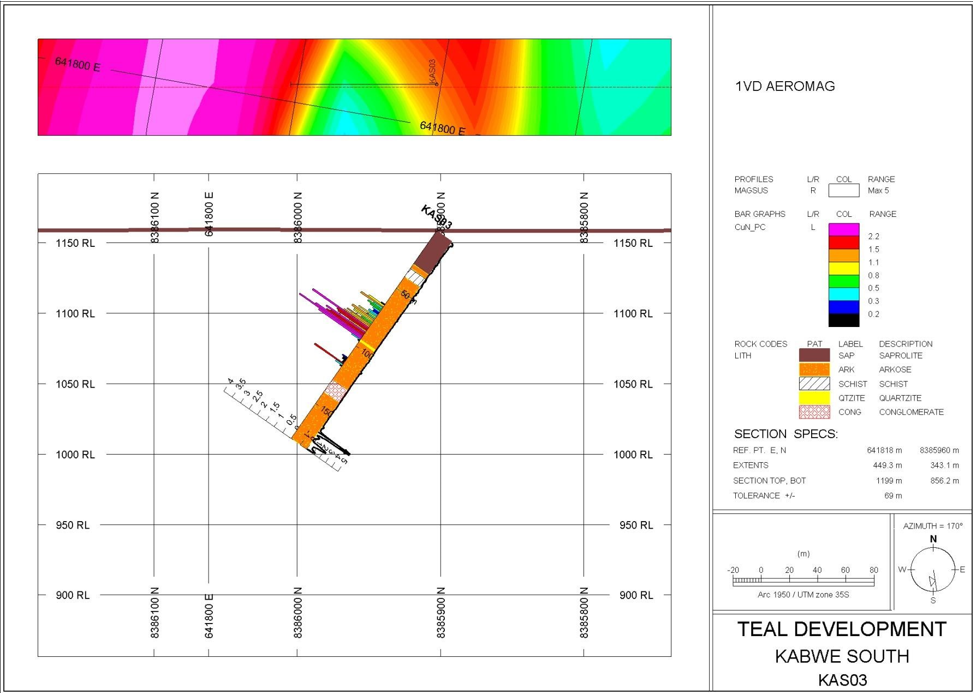Click the 'SAPROLITE' description label
This screenshot has width=973, height=693.
(x=900, y=355)
